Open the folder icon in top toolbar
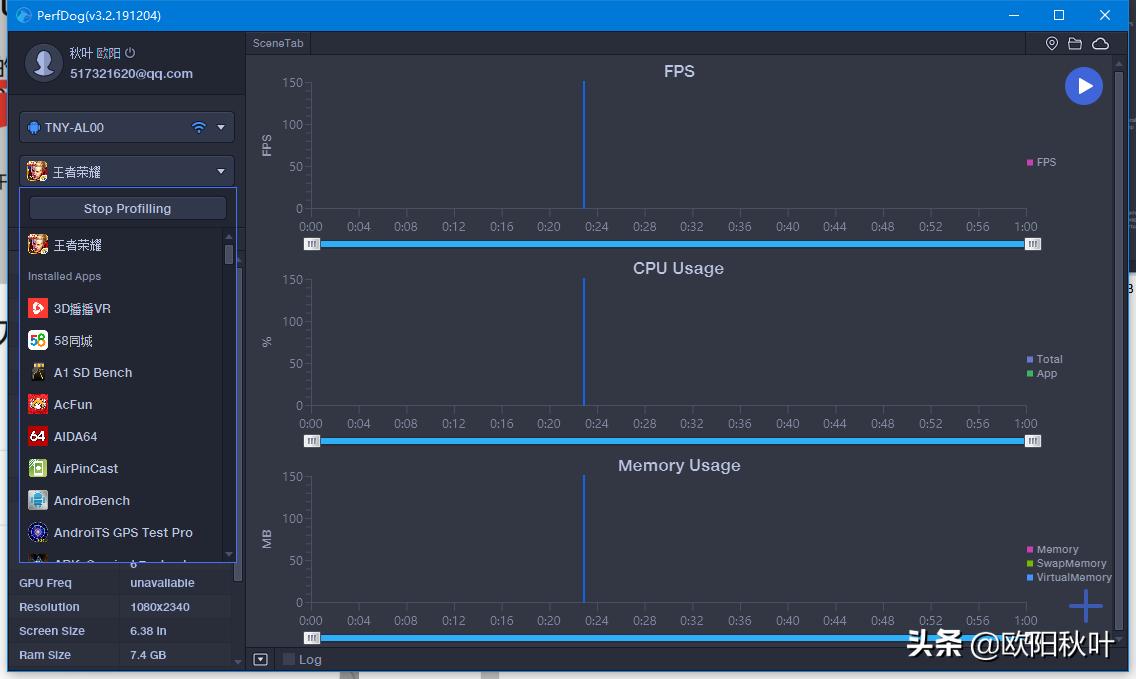 click(1075, 43)
